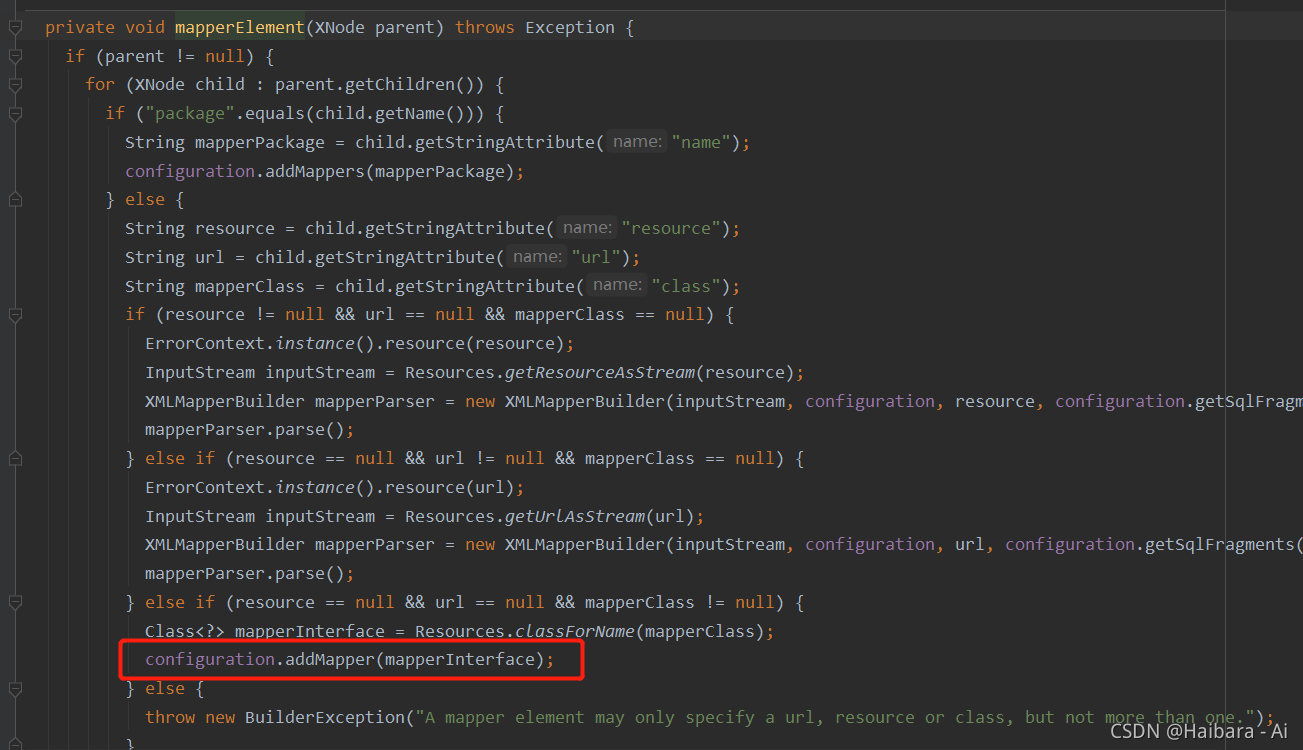Click the 'String url' variable declaration
Viewport: 1303px width, 750px height.
(x=175, y=257)
